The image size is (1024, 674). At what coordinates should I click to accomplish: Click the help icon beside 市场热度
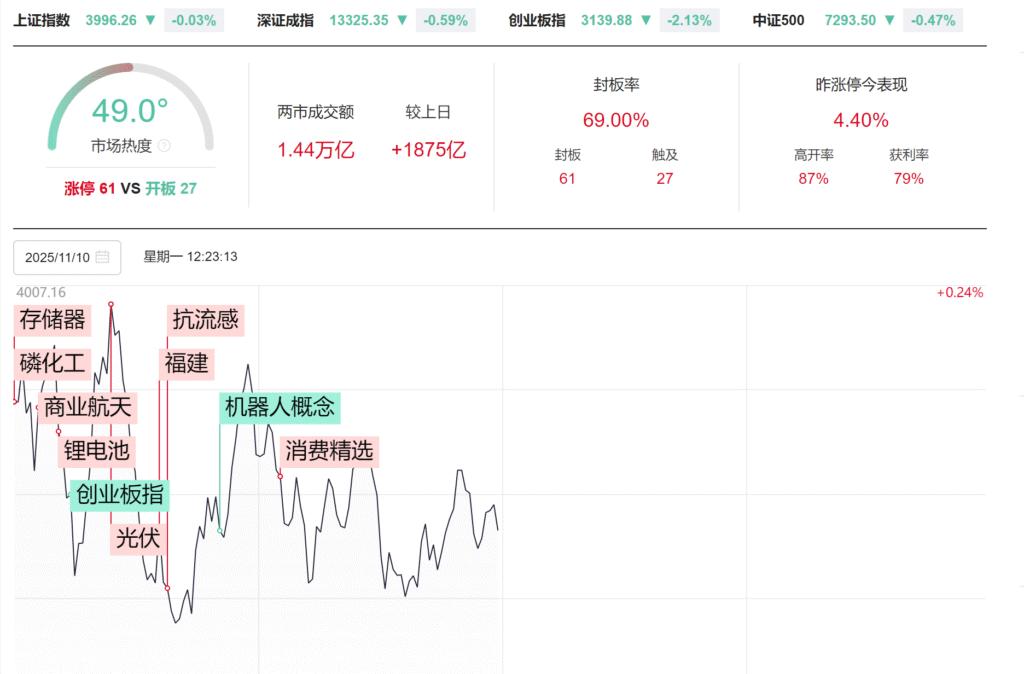(x=164, y=146)
